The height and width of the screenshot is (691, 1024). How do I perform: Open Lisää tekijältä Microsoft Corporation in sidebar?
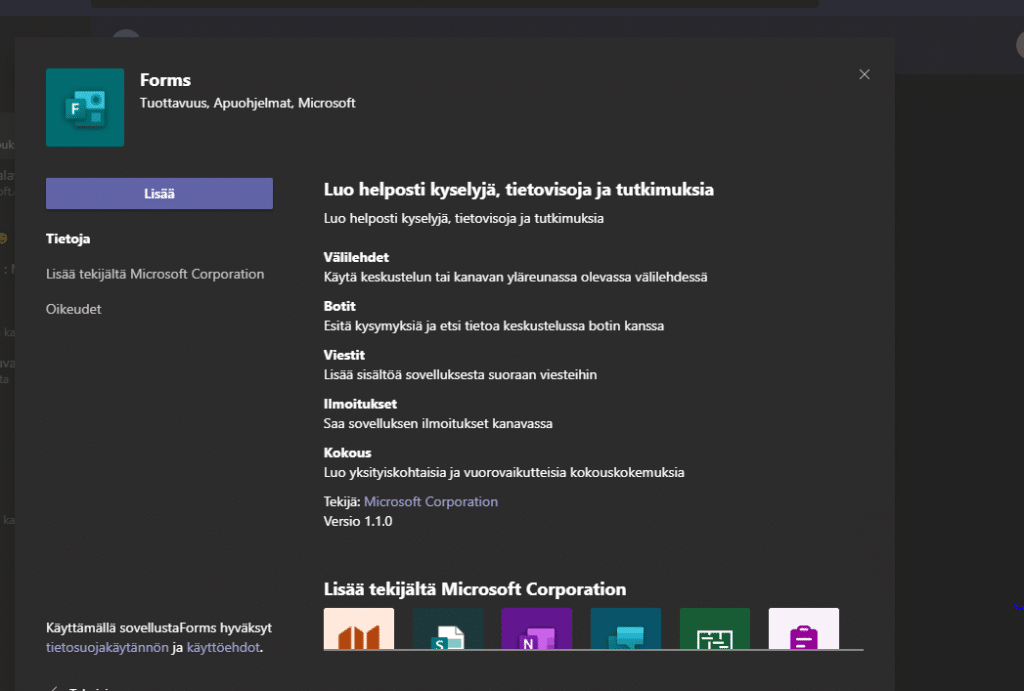pos(155,274)
